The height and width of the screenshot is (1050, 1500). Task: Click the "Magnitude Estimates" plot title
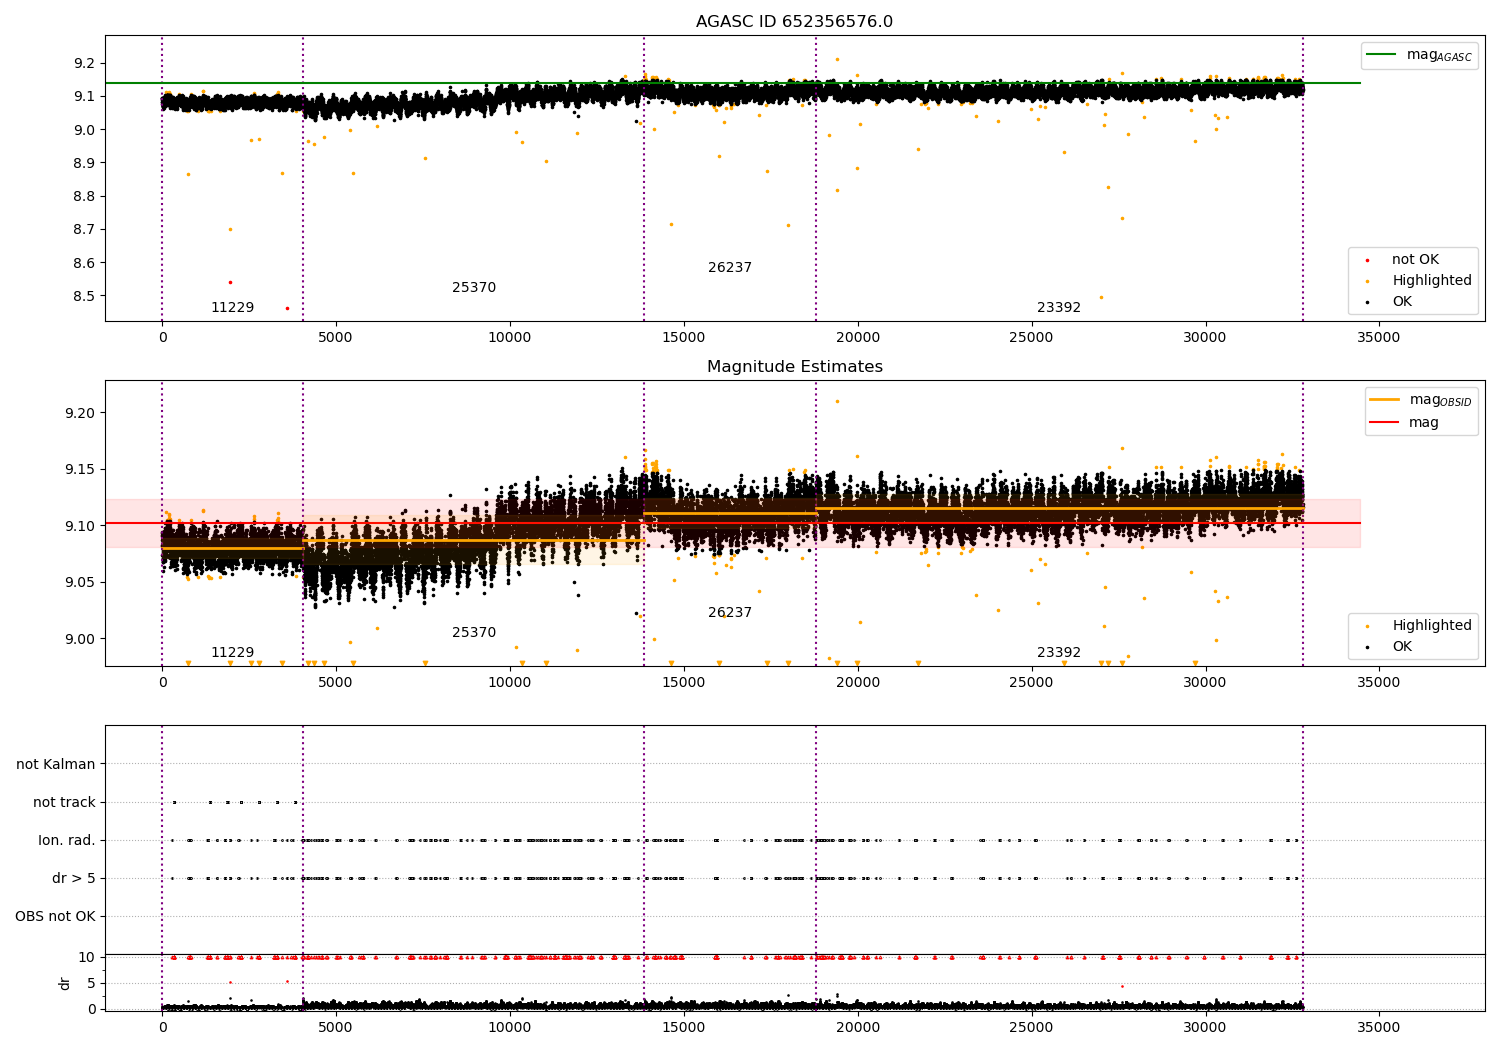tap(794, 367)
